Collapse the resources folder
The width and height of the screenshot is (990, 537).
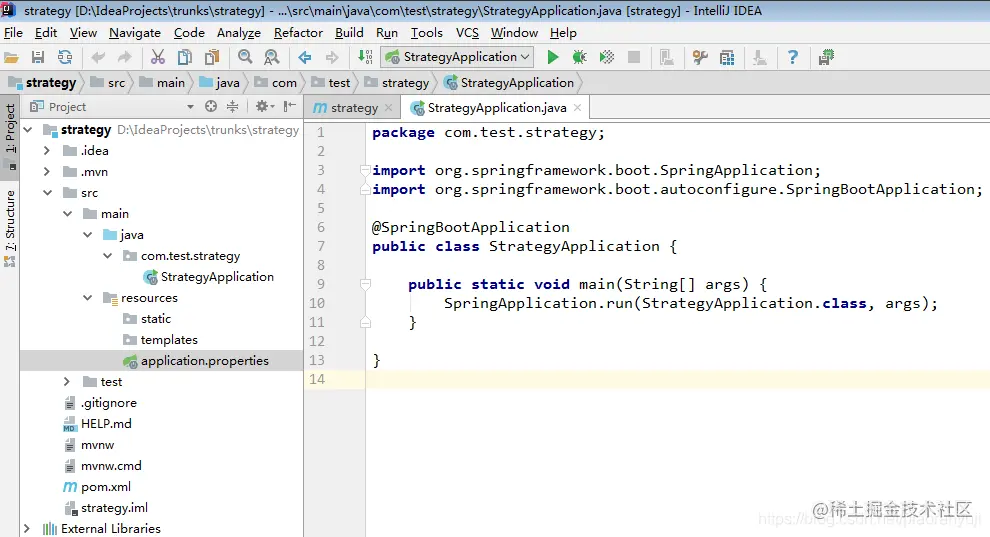pyautogui.click(x=88, y=298)
